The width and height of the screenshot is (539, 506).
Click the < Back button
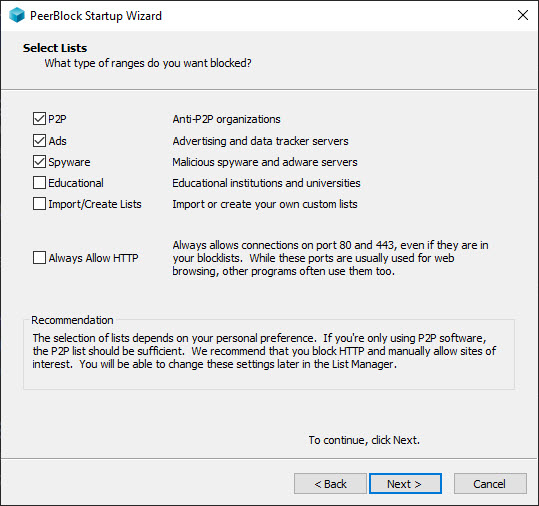(x=330, y=484)
